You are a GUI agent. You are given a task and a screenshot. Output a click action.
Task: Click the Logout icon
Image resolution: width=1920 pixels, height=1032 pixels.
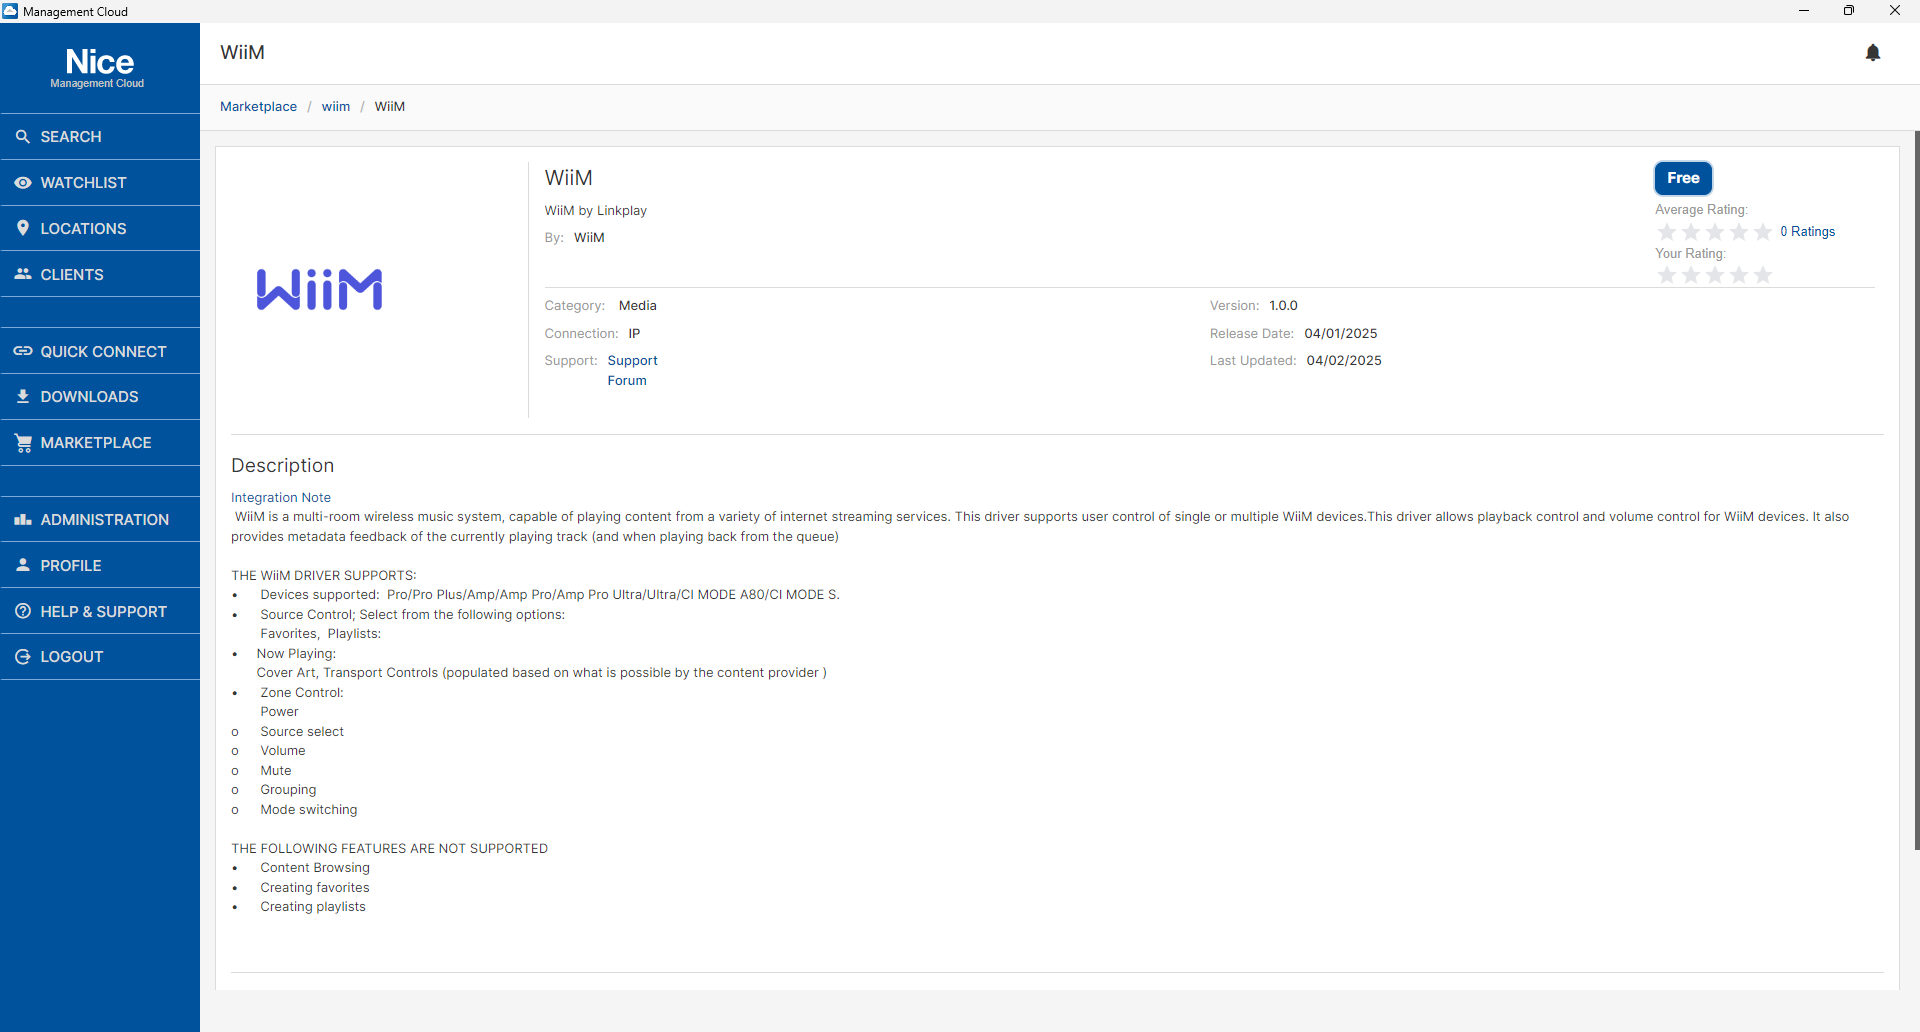(x=23, y=657)
